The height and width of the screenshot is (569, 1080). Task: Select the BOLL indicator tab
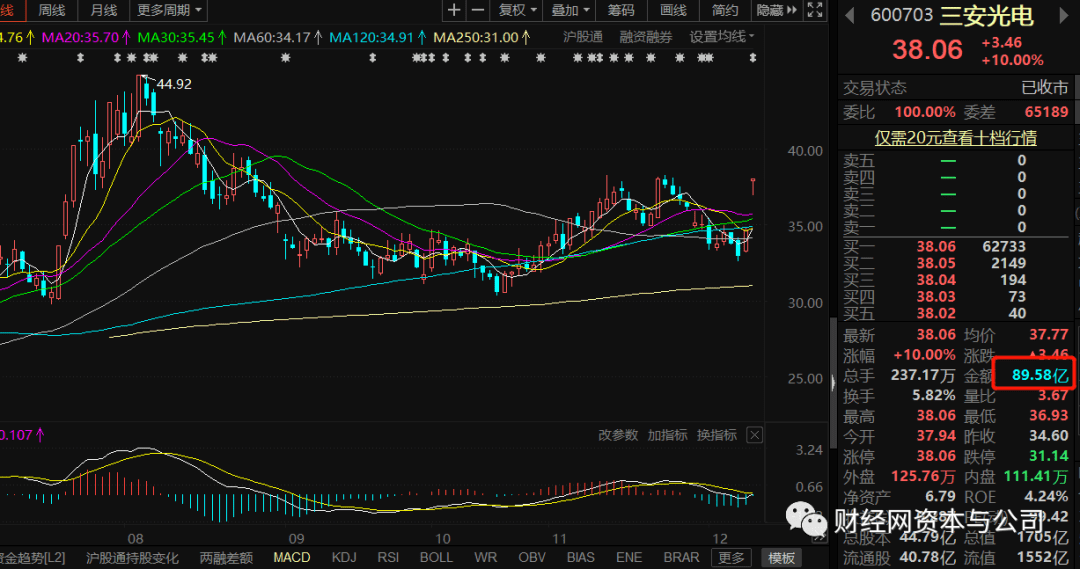point(436,557)
